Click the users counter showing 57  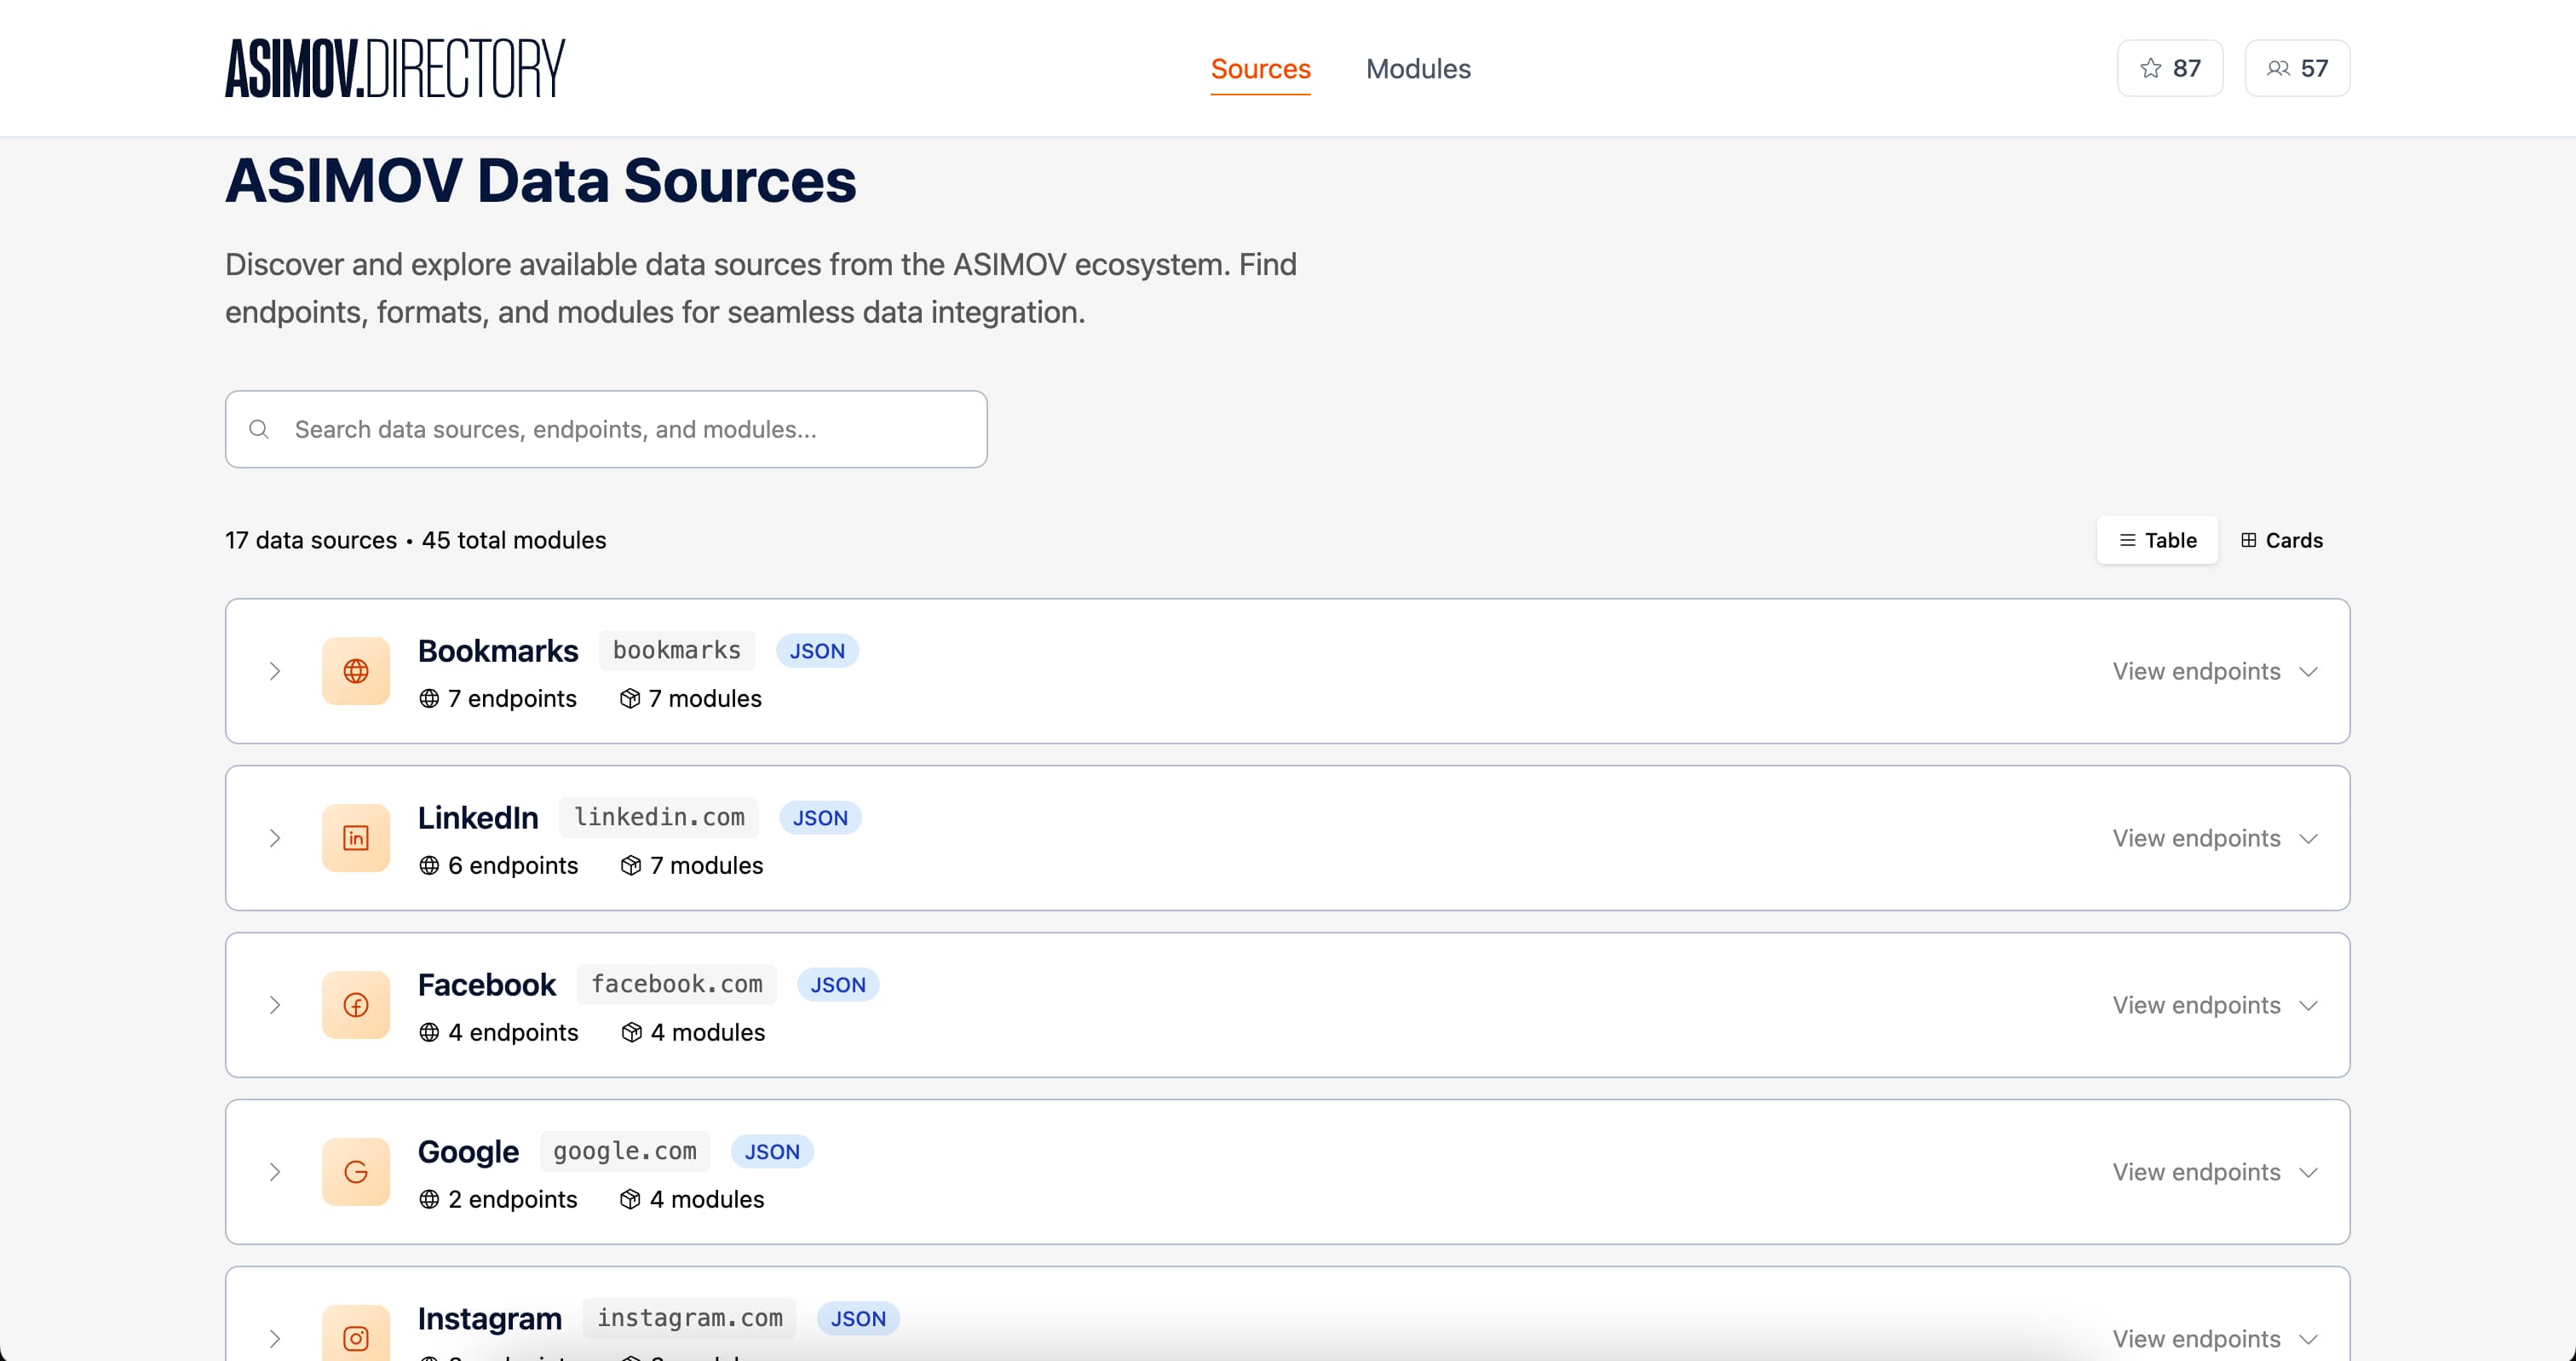click(x=2297, y=68)
